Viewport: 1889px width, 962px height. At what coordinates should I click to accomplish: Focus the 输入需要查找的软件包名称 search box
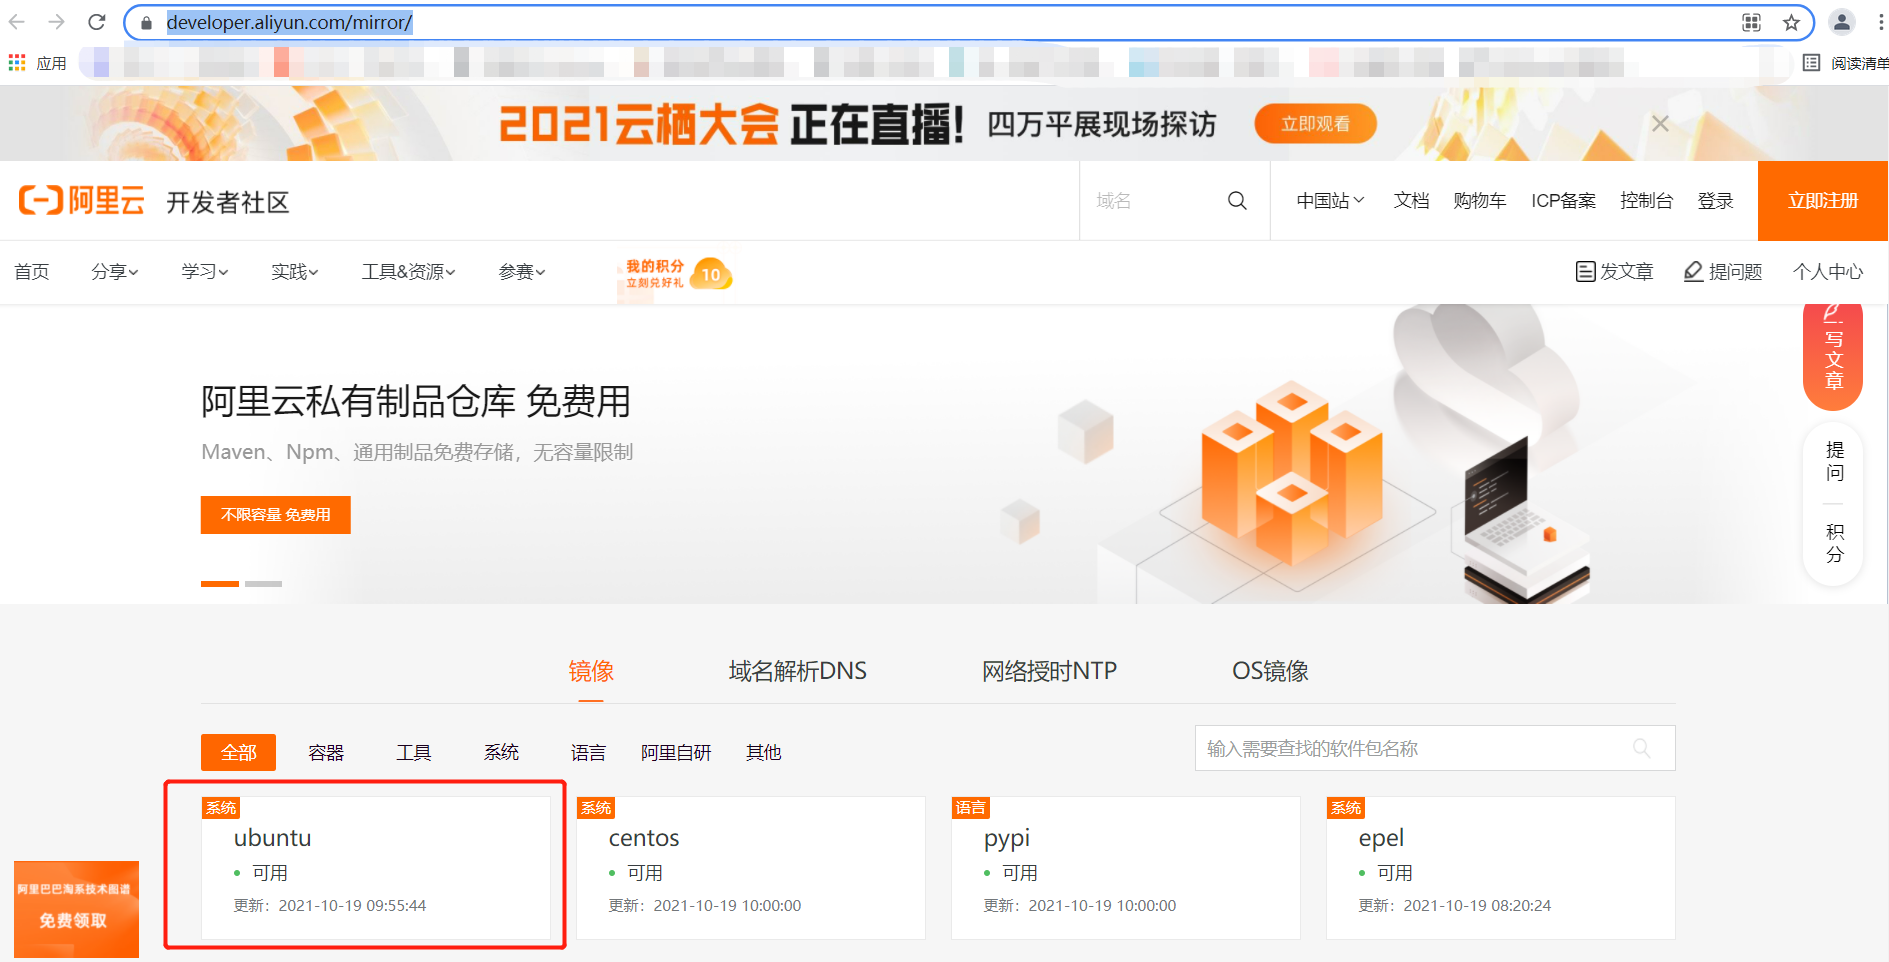tap(1435, 748)
